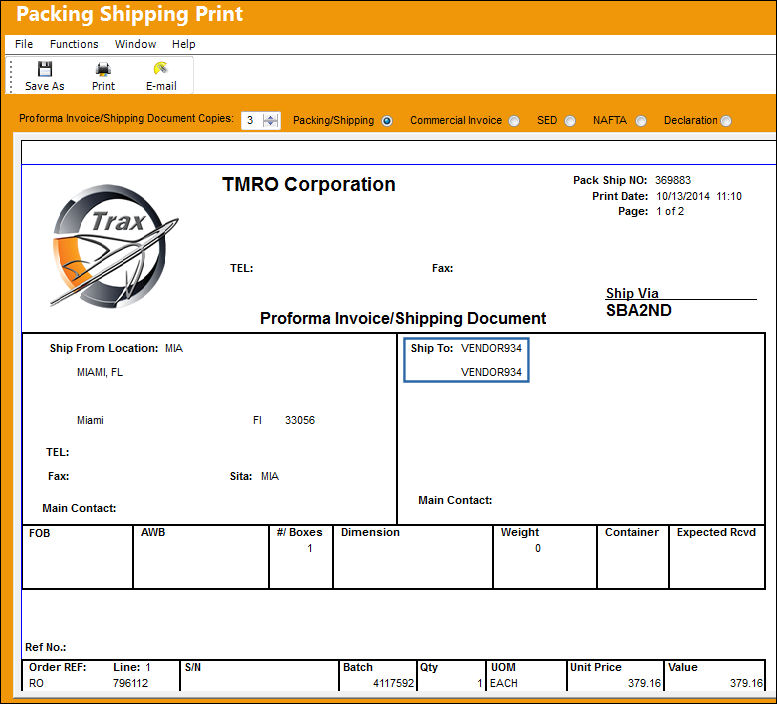
Task: Click the Main Contact label under Ship To
Action: pyautogui.click(x=455, y=500)
